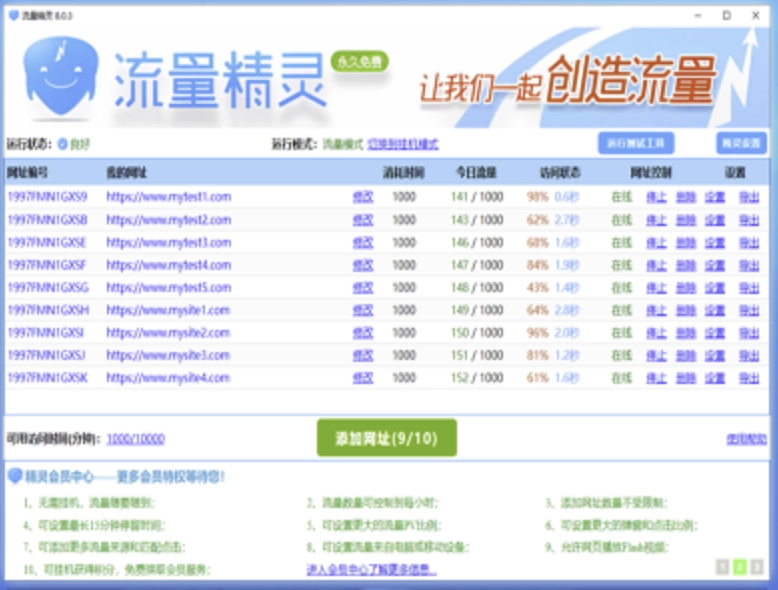The height and width of the screenshot is (590, 778).
Task: Open 设置 for the mysite1.com row
Action: (x=715, y=310)
